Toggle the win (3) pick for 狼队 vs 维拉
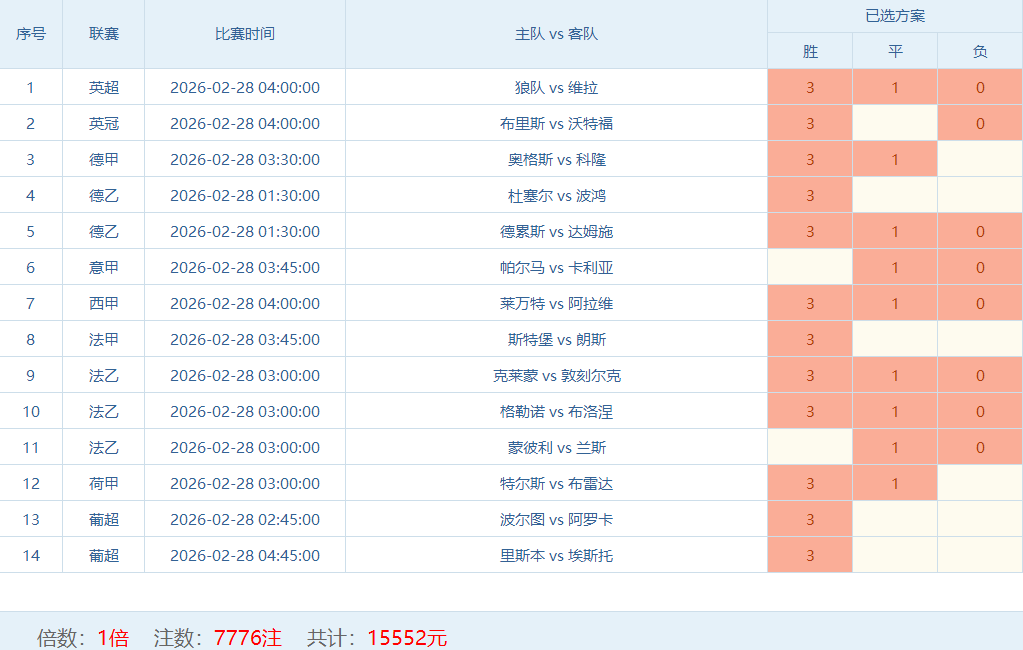 click(810, 87)
